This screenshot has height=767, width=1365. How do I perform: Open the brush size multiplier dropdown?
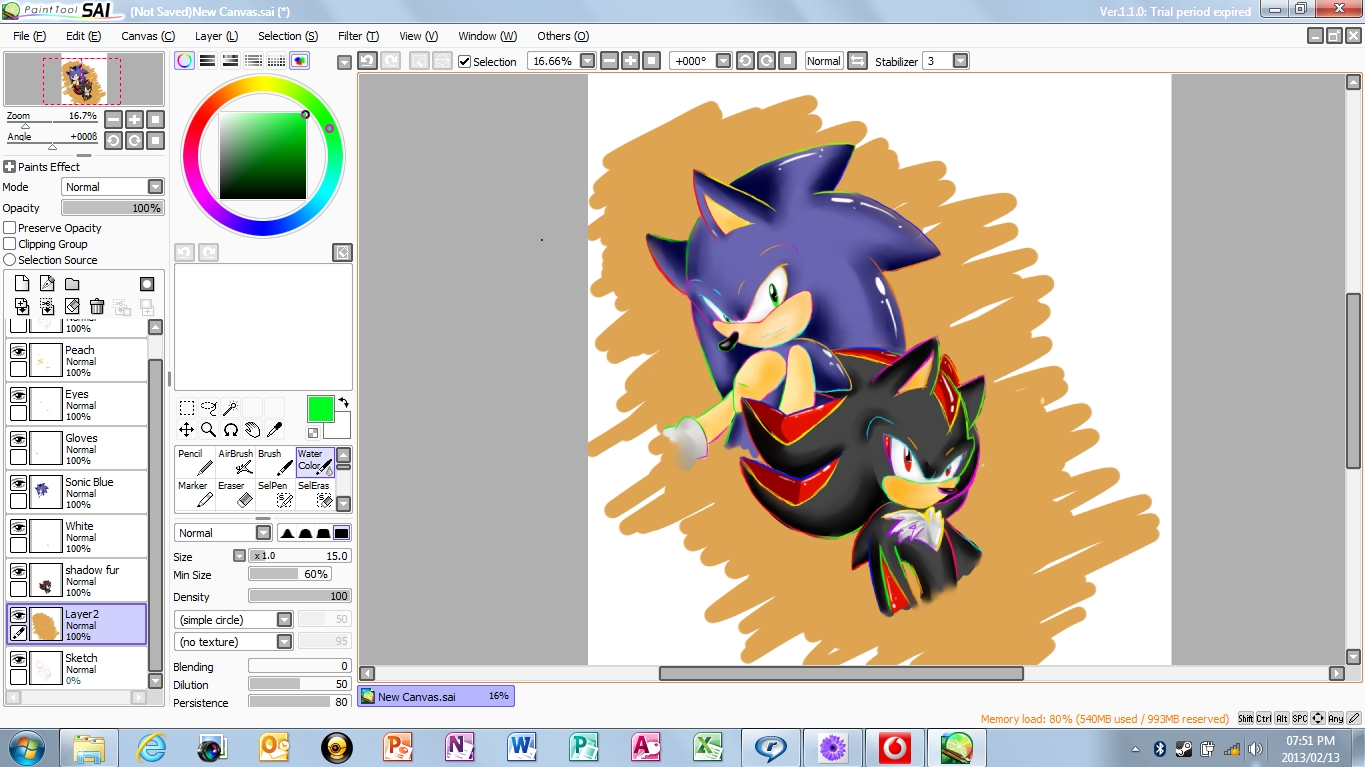(239, 556)
